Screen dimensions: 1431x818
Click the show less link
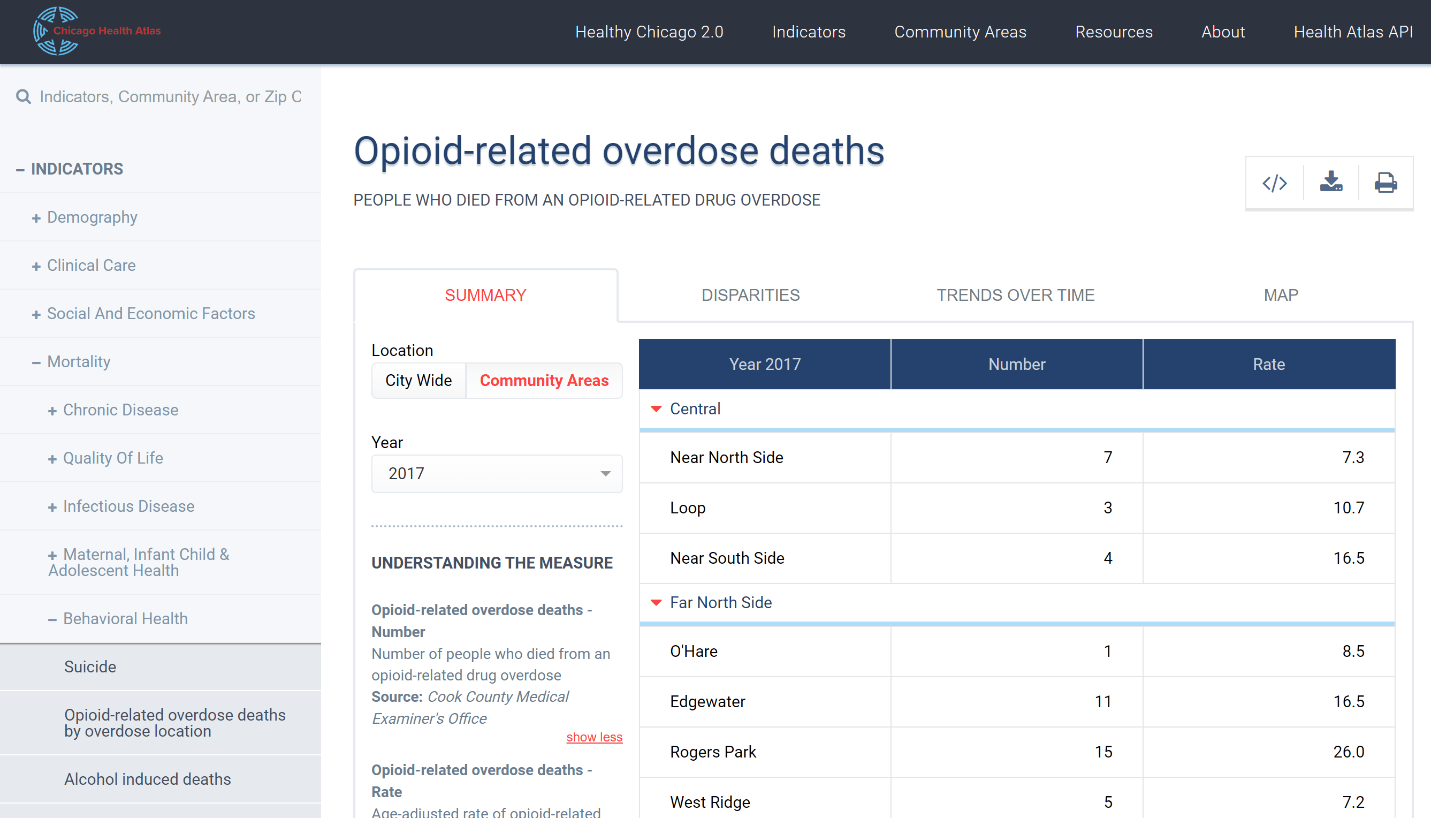594,737
